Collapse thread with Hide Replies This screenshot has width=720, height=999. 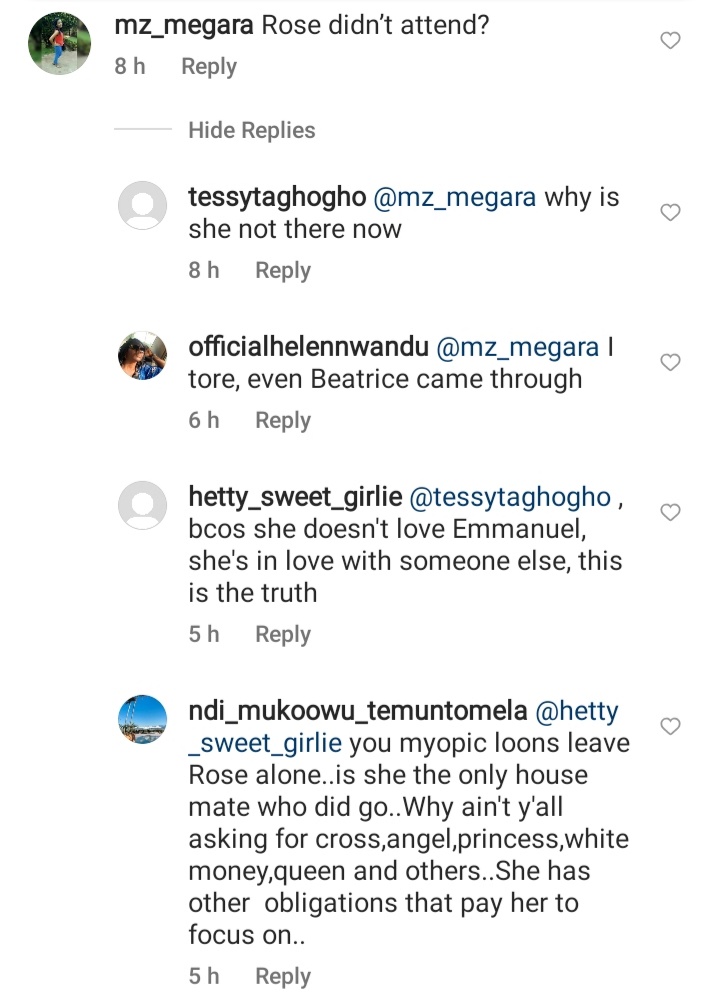(251, 130)
